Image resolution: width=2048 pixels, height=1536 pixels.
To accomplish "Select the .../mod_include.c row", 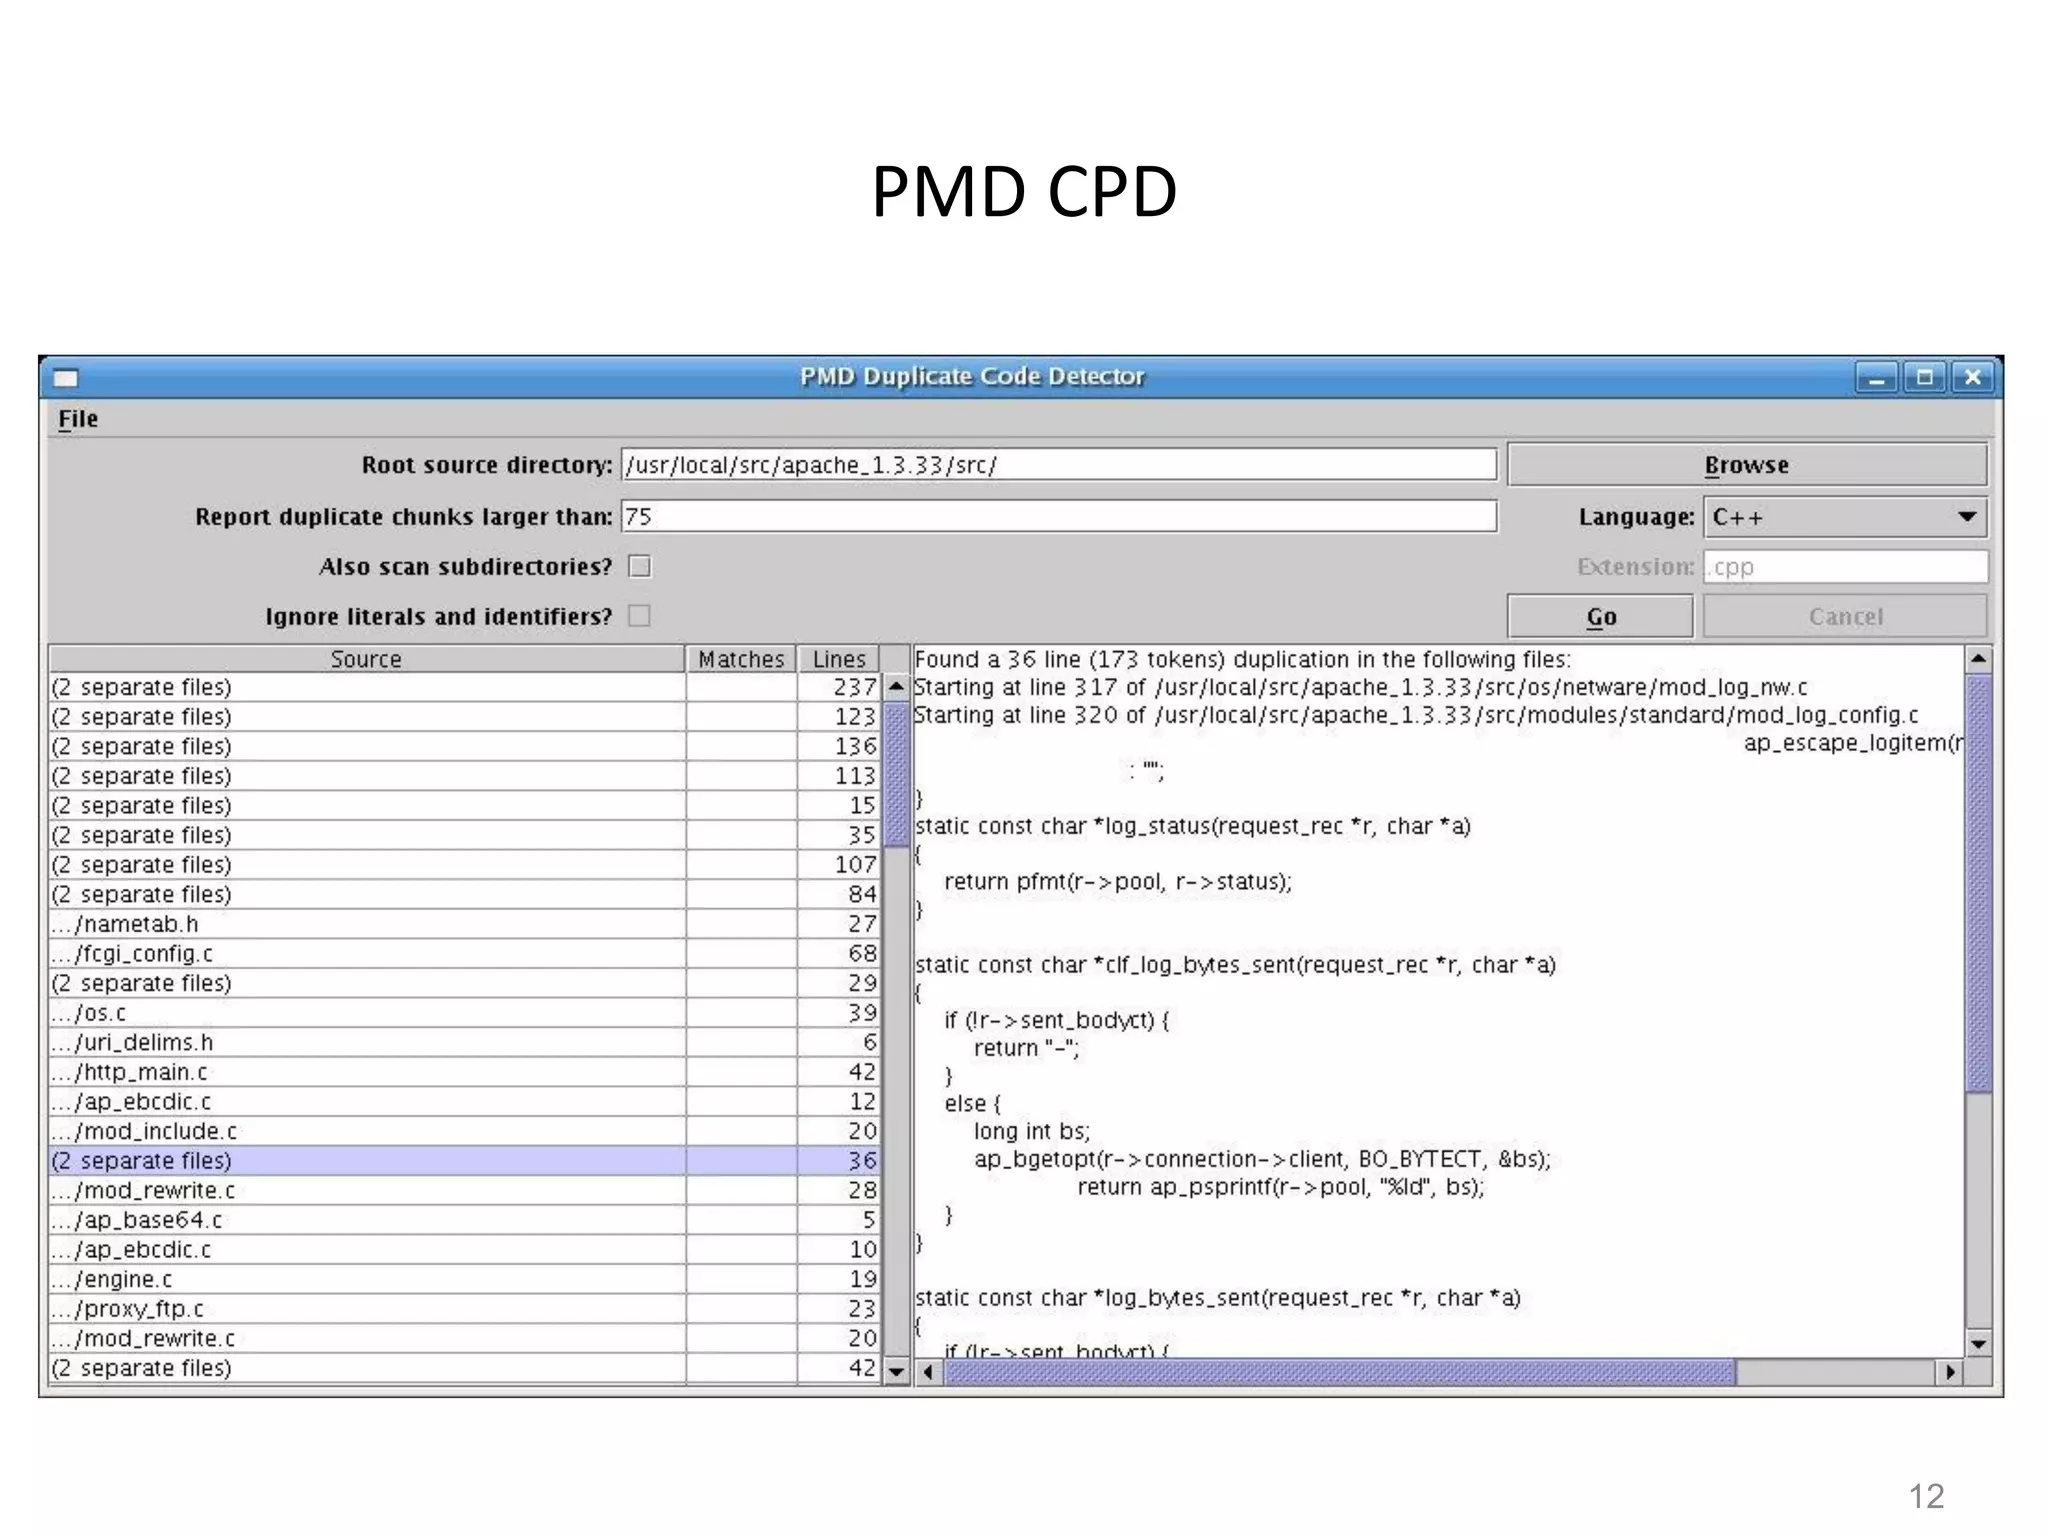I will pos(464,1131).
